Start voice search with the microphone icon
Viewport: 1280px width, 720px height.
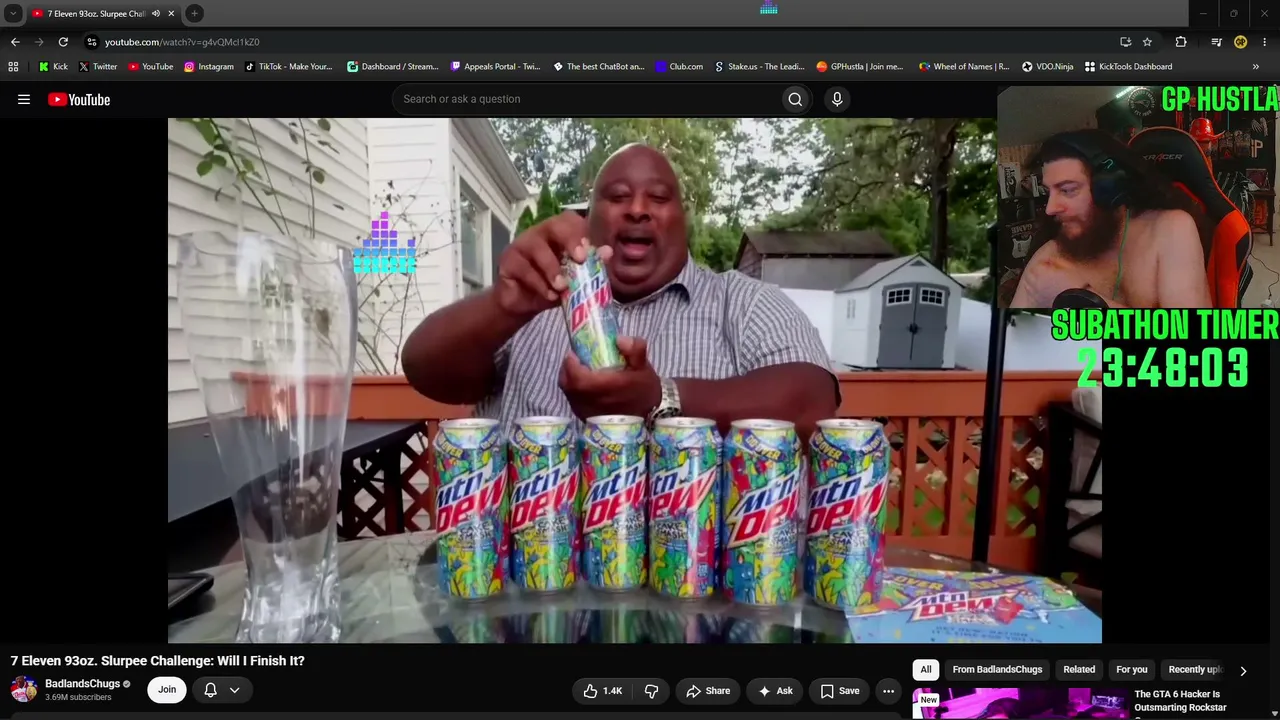click(837, 99)
